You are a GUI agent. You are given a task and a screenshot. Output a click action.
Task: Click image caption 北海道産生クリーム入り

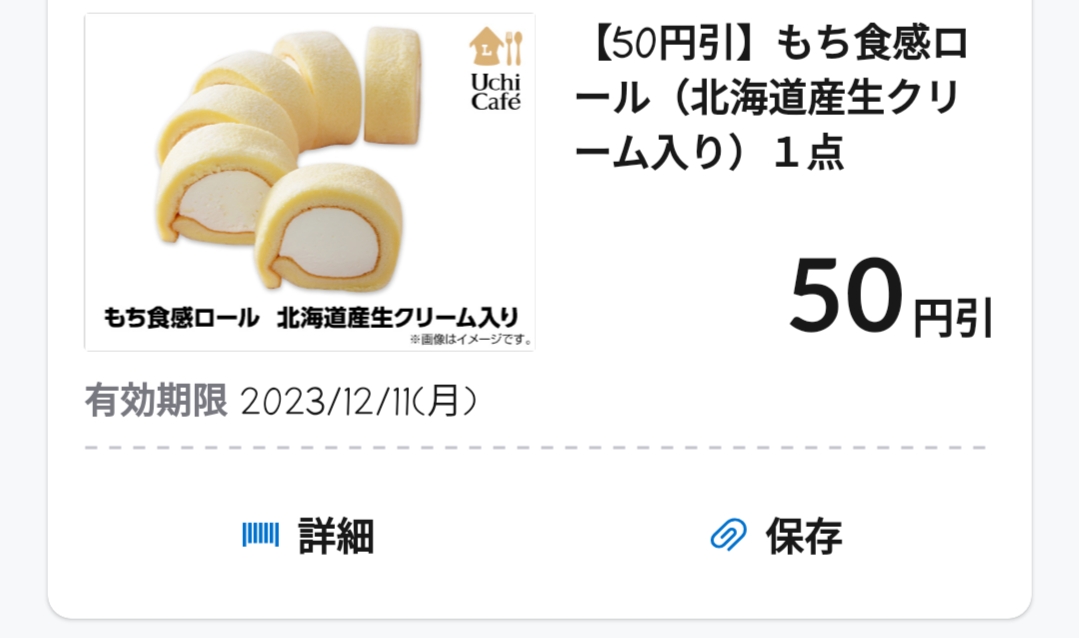click(398, 317)
